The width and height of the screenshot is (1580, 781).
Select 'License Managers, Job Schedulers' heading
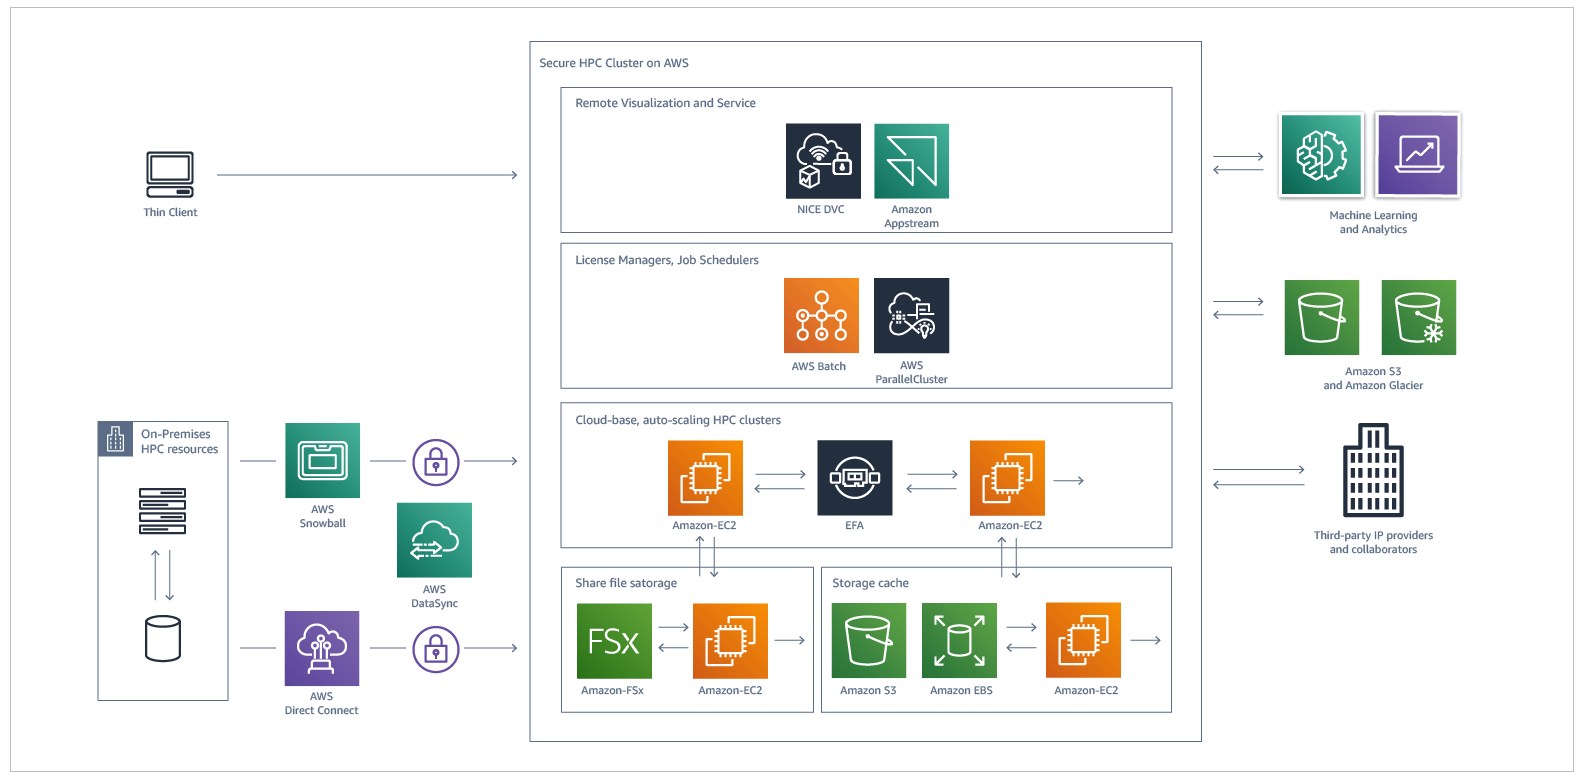(667, 260)
